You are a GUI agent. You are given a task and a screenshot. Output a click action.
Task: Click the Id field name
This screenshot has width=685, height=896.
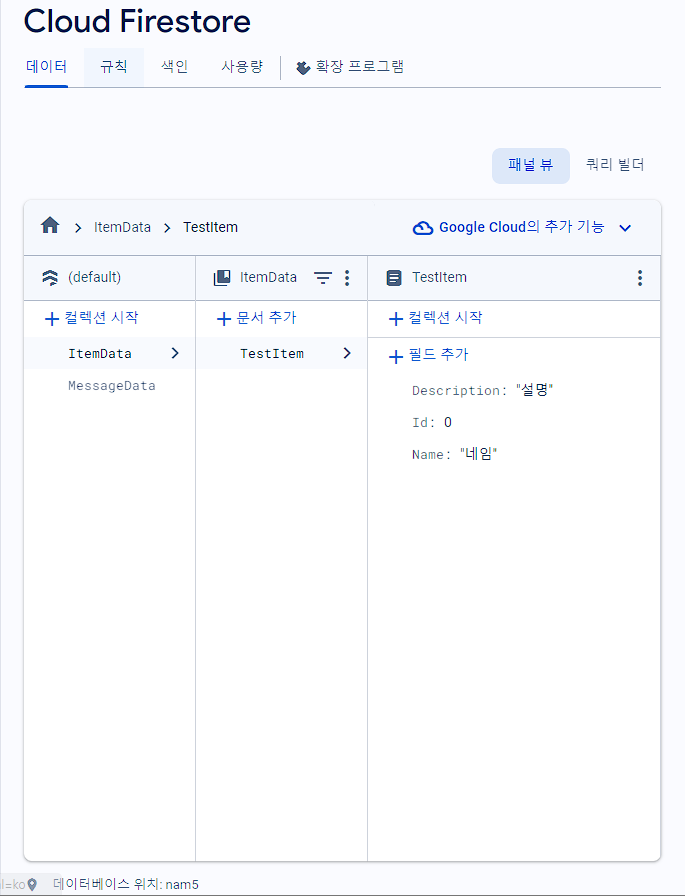pyautogui.click(x=423, y=423)
